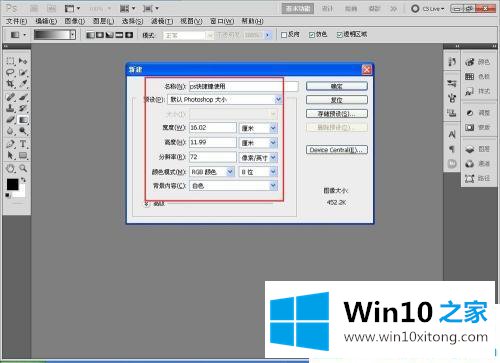Select the Brush tool
The image size is (500, 363).
click(x=23, y=97)
